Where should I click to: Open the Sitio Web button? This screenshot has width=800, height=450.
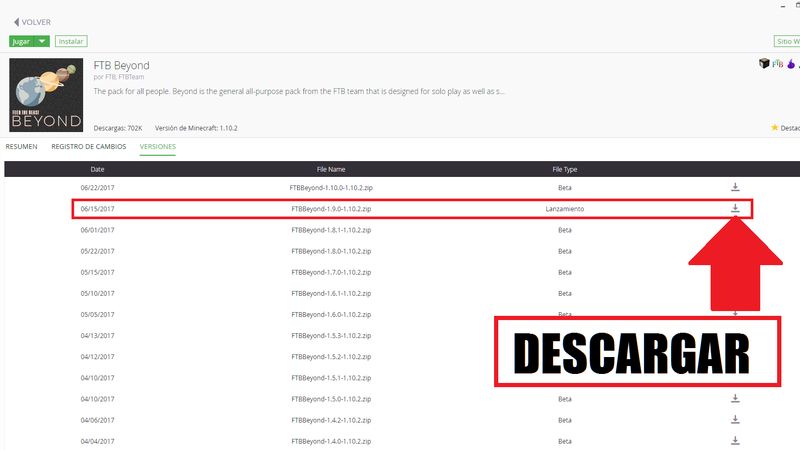tap(787, 41)
